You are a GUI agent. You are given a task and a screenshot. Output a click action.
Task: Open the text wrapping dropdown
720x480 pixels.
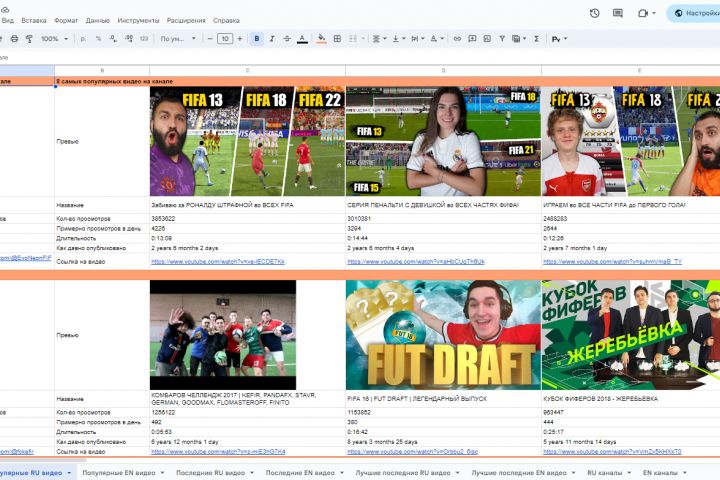click(417, 39)
